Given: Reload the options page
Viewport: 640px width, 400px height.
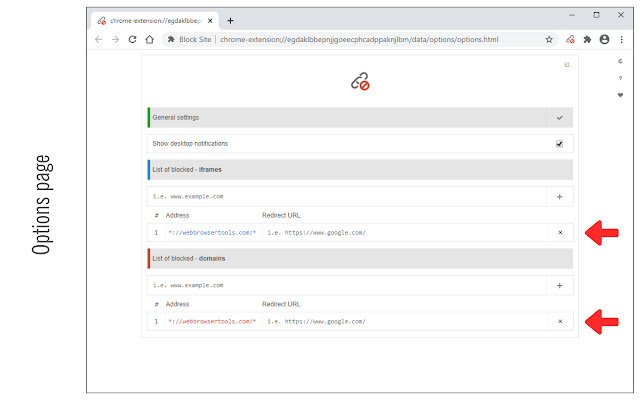Looking at the screenshot, I should coord(132,40).
